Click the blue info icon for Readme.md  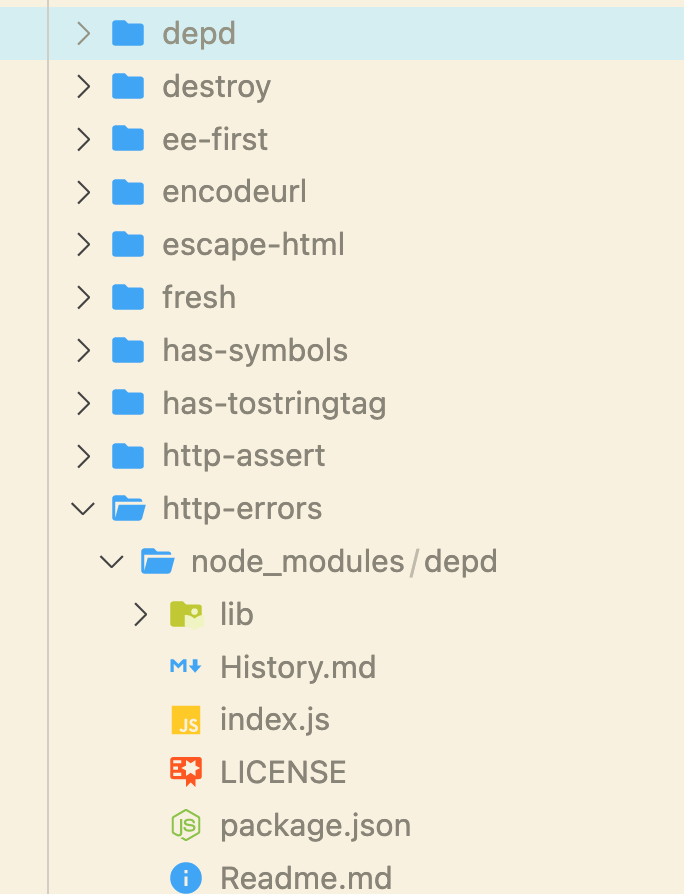[x=186, y=877]
